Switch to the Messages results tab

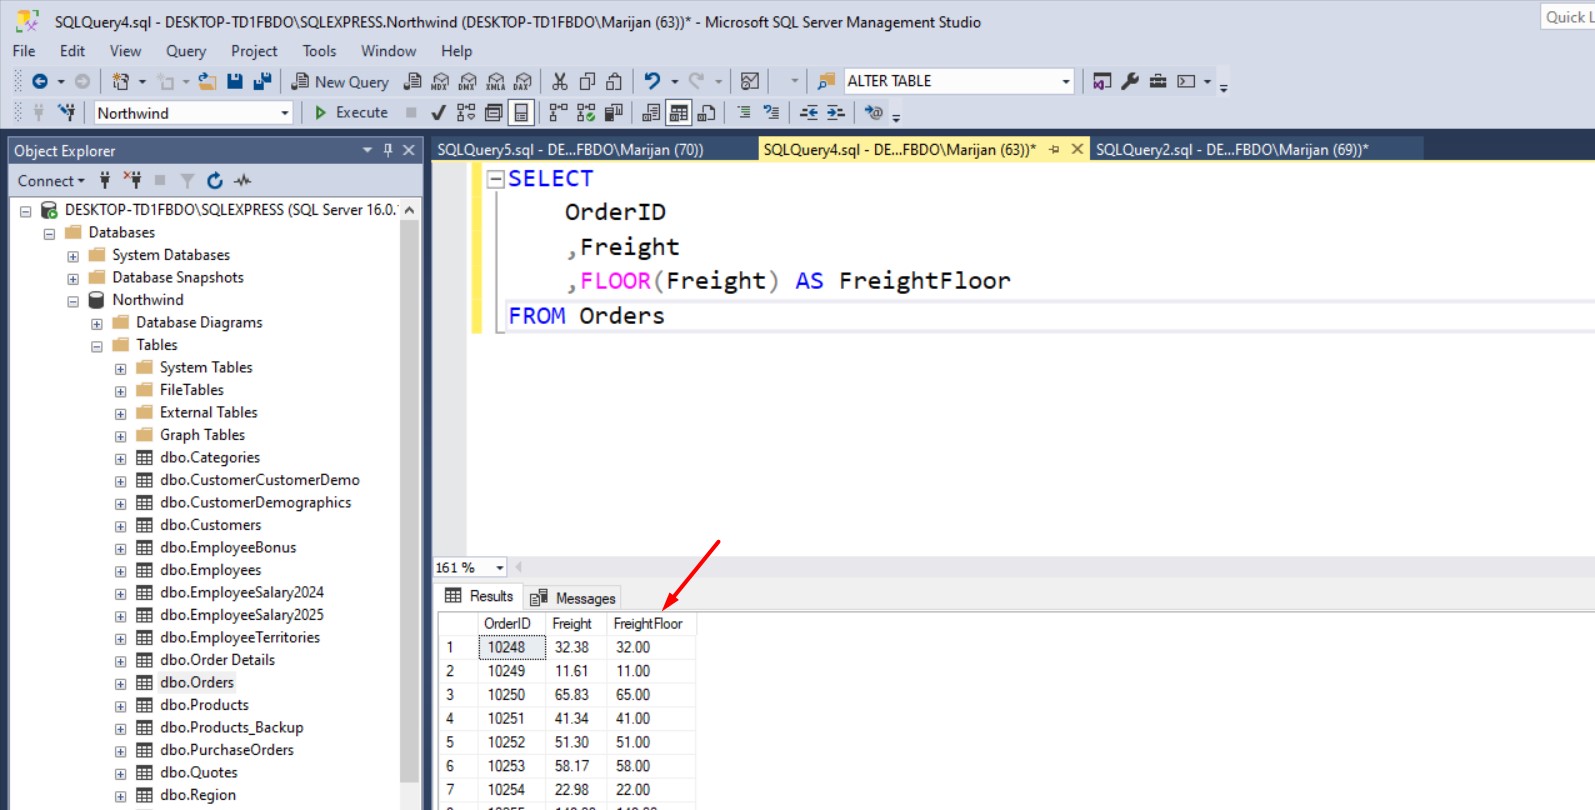(x=574, y=598)
